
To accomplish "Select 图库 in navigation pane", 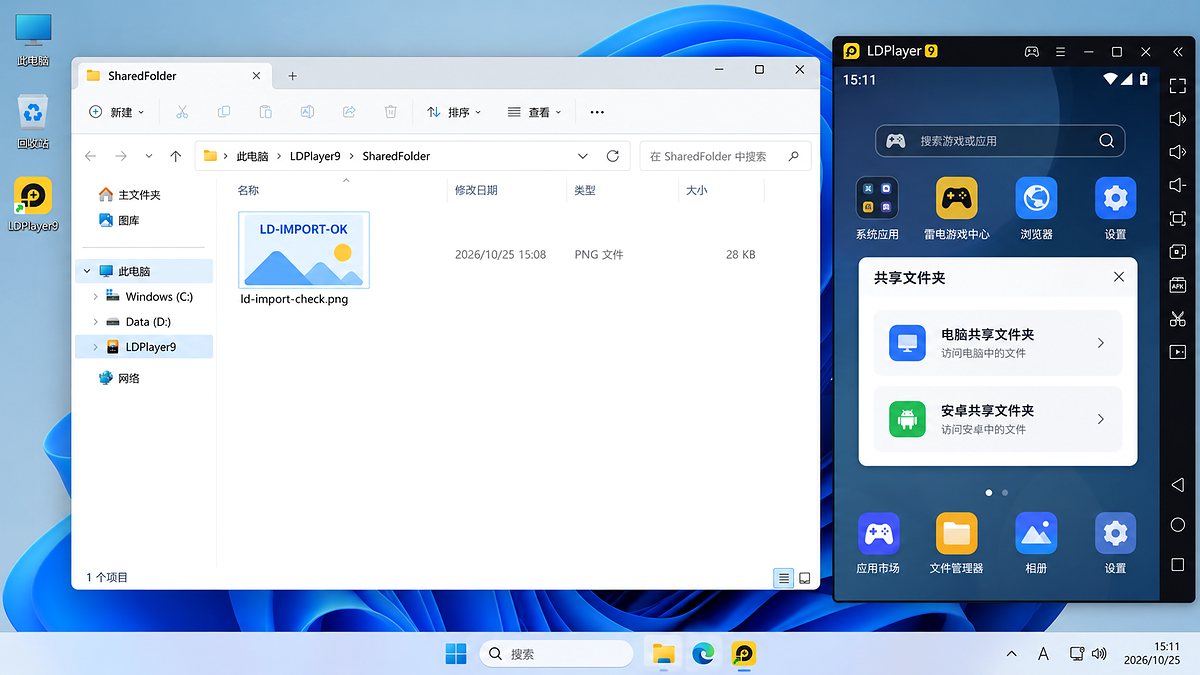I will click(x=119, y=220).
